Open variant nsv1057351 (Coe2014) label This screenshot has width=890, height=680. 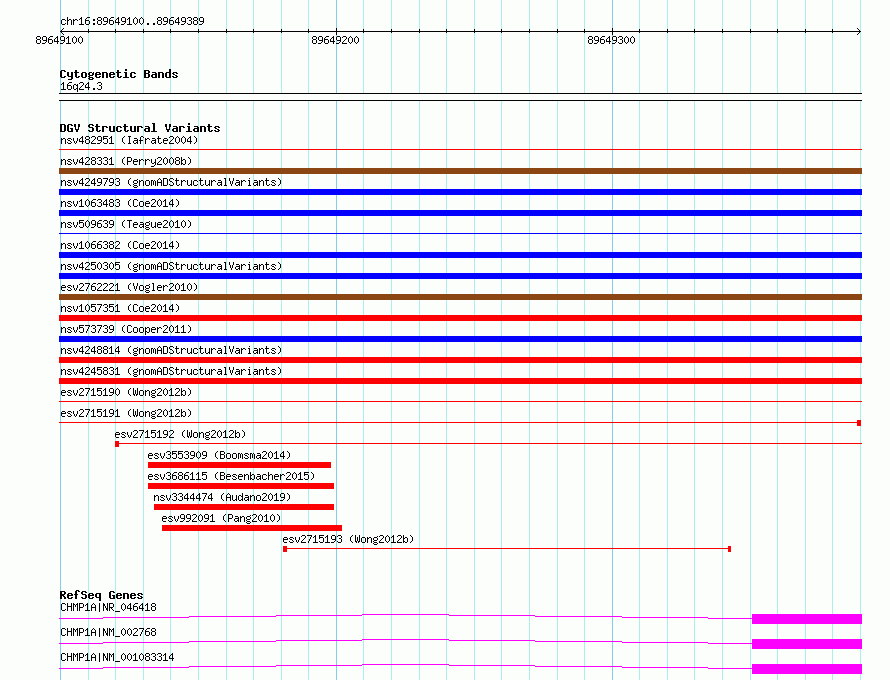click(x=120, y=308)
